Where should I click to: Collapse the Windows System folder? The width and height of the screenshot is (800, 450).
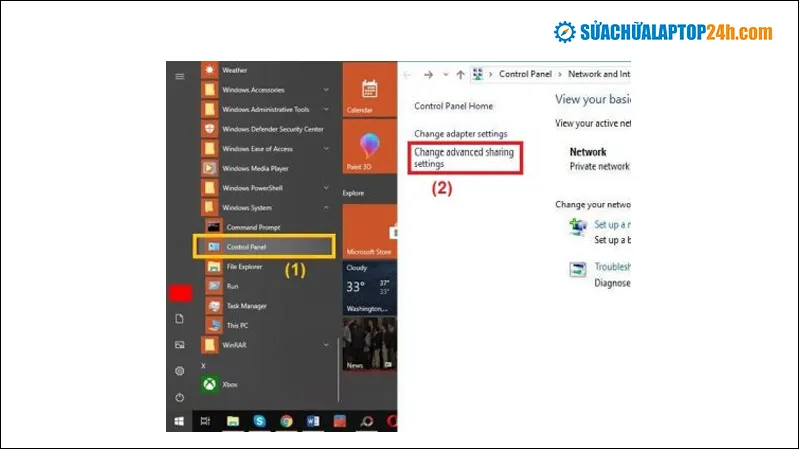click(326, 208)
